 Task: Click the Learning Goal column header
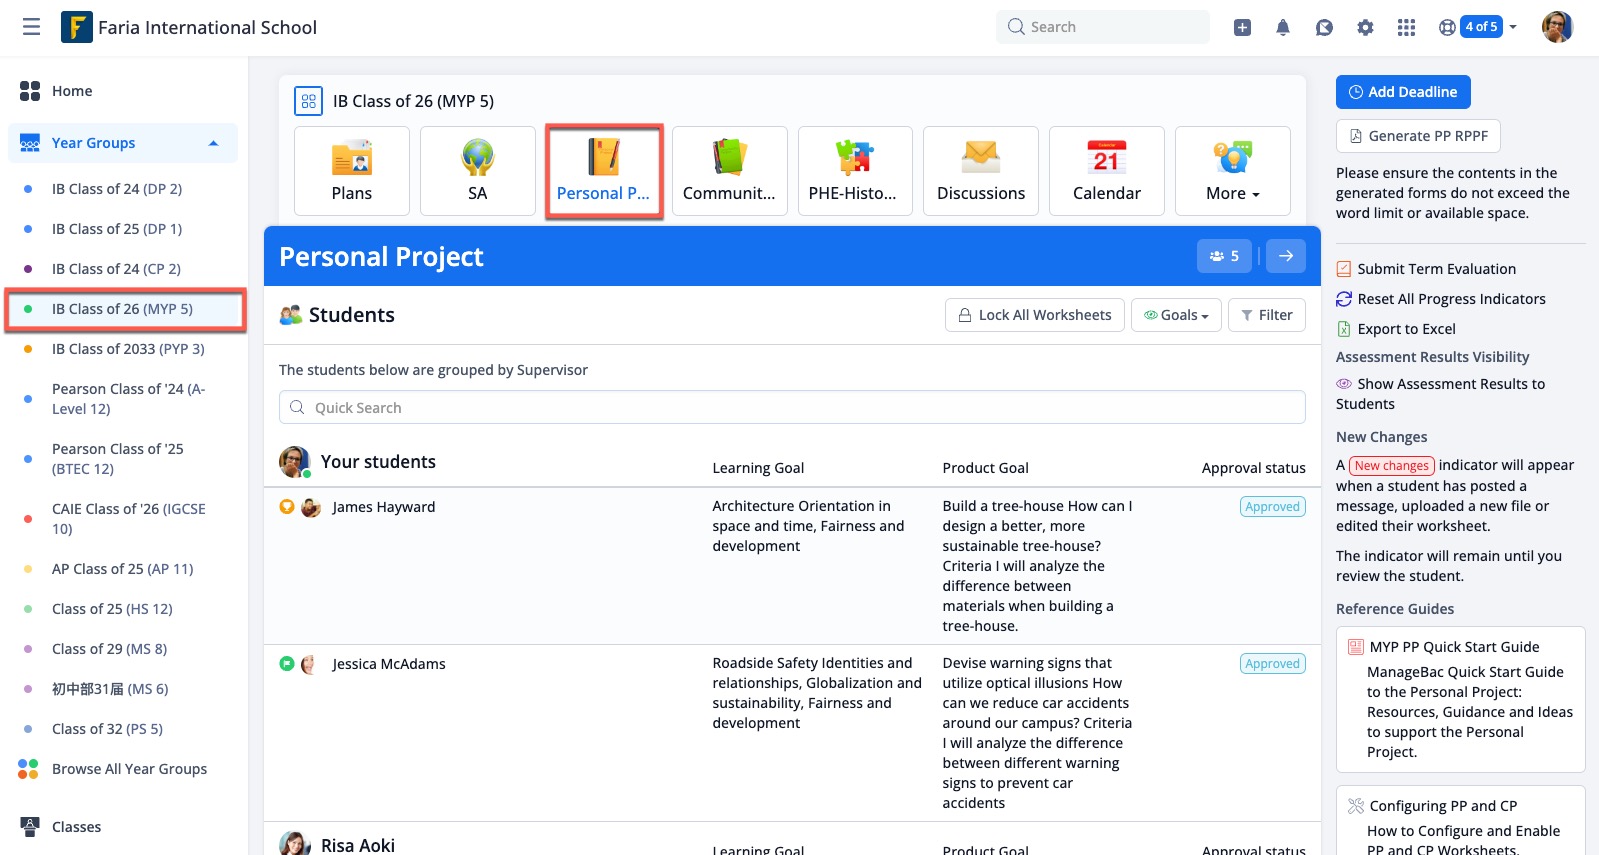(758, 468)
